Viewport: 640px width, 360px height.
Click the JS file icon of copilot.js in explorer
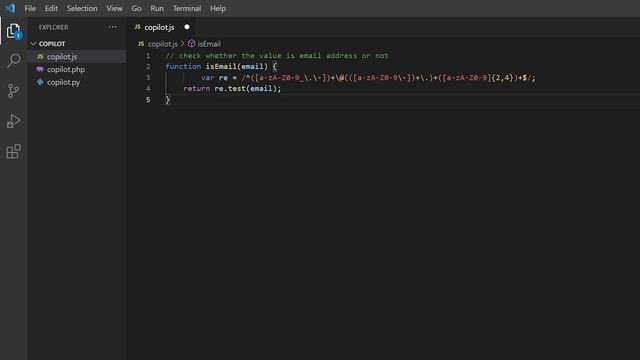tap(40, 56)
